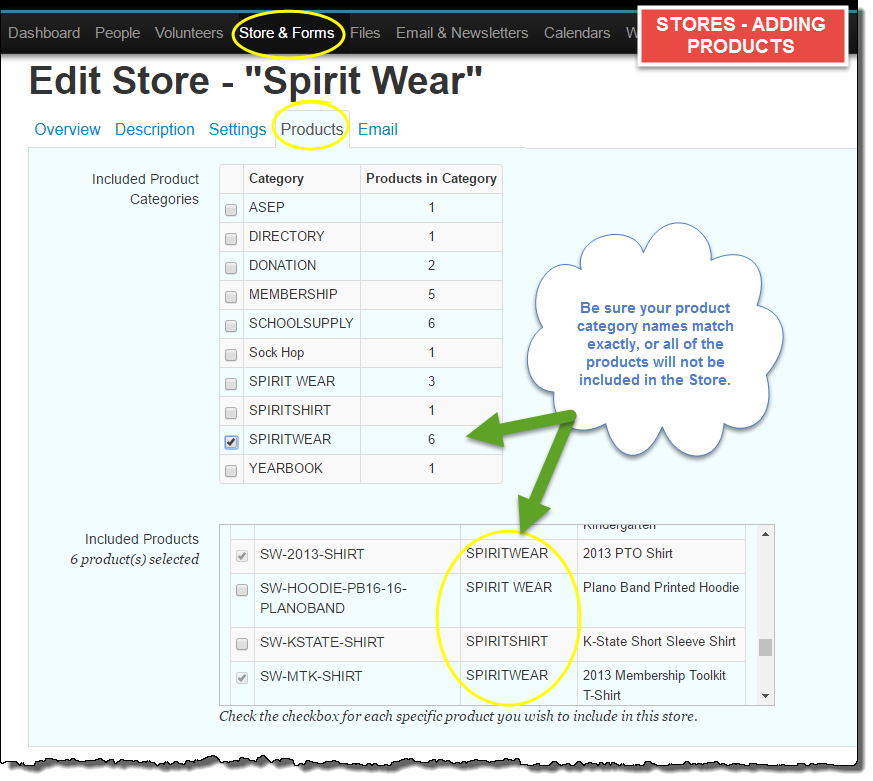Viewport: 873px width, 781px height.
Task: Click the products list scroll up arrow
Action: 766,534
